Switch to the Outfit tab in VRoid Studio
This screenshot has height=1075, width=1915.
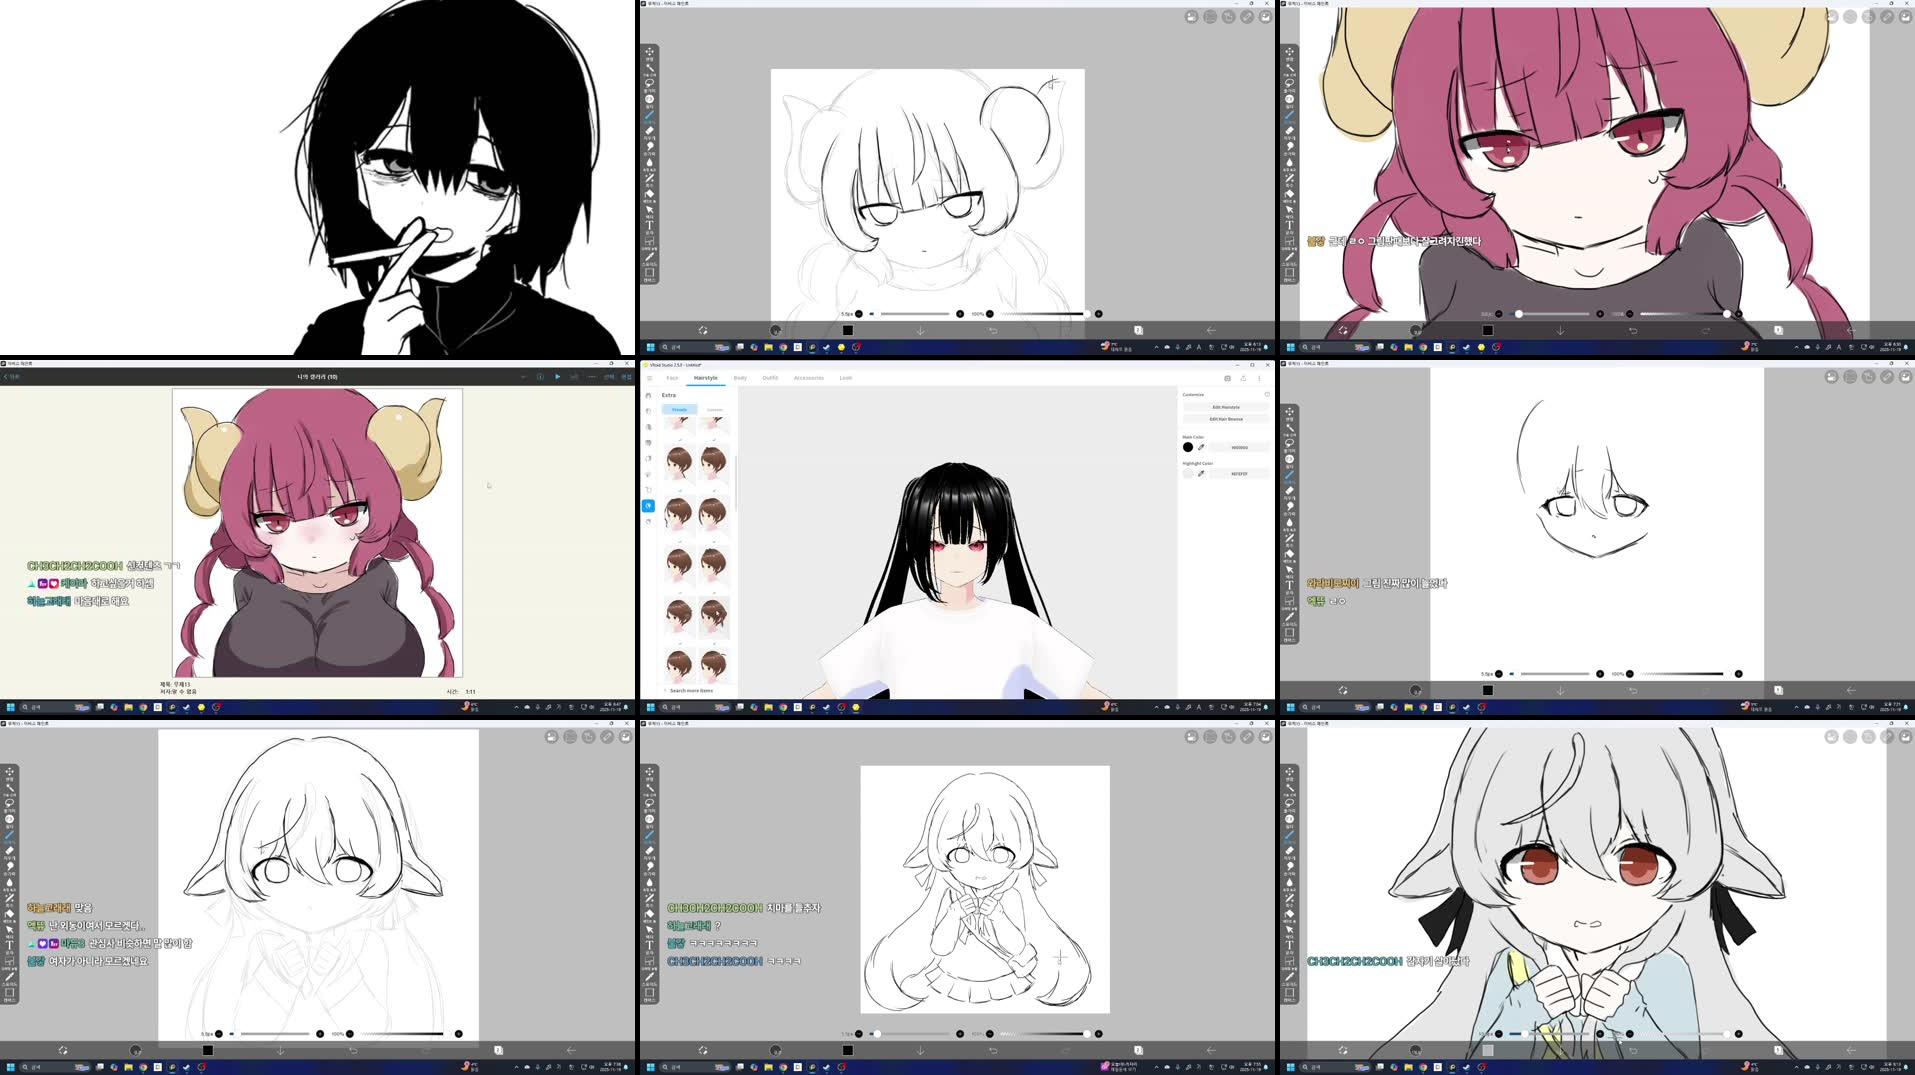(772, 378)
